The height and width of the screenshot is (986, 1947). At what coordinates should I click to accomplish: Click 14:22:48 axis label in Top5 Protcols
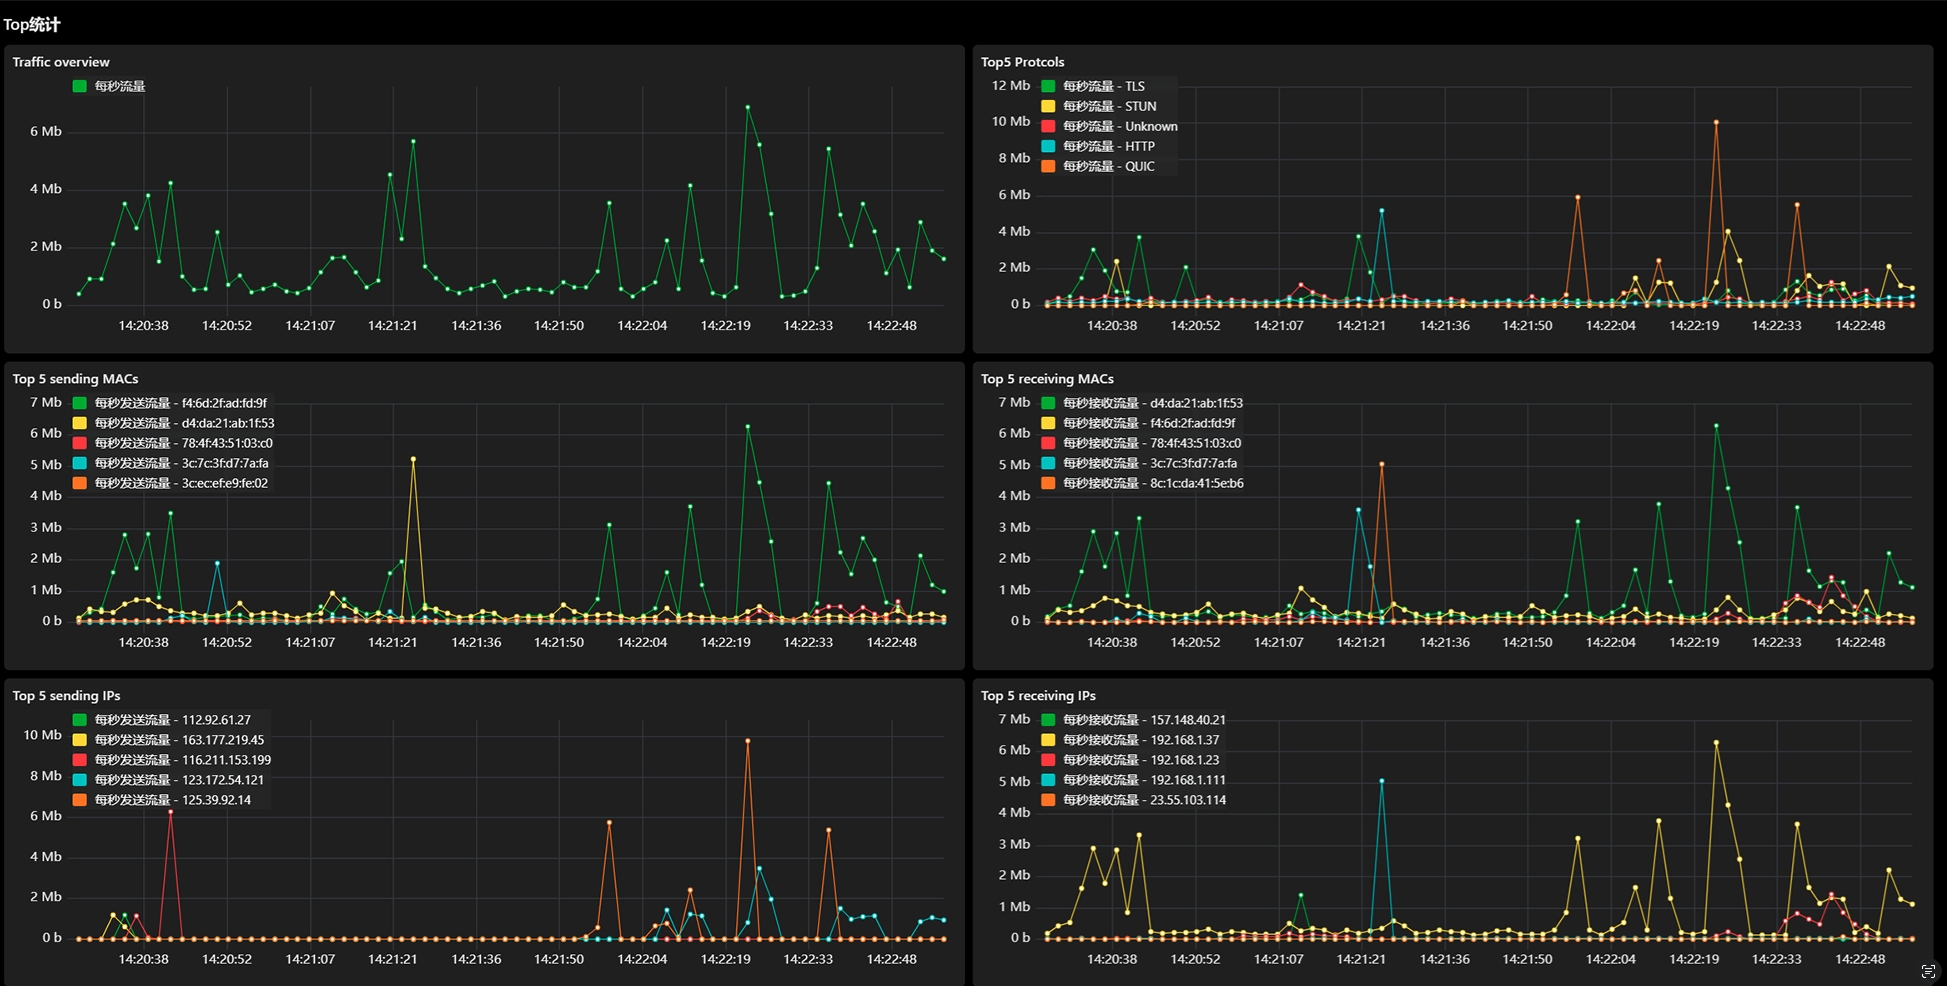[x=1860, y=325]
